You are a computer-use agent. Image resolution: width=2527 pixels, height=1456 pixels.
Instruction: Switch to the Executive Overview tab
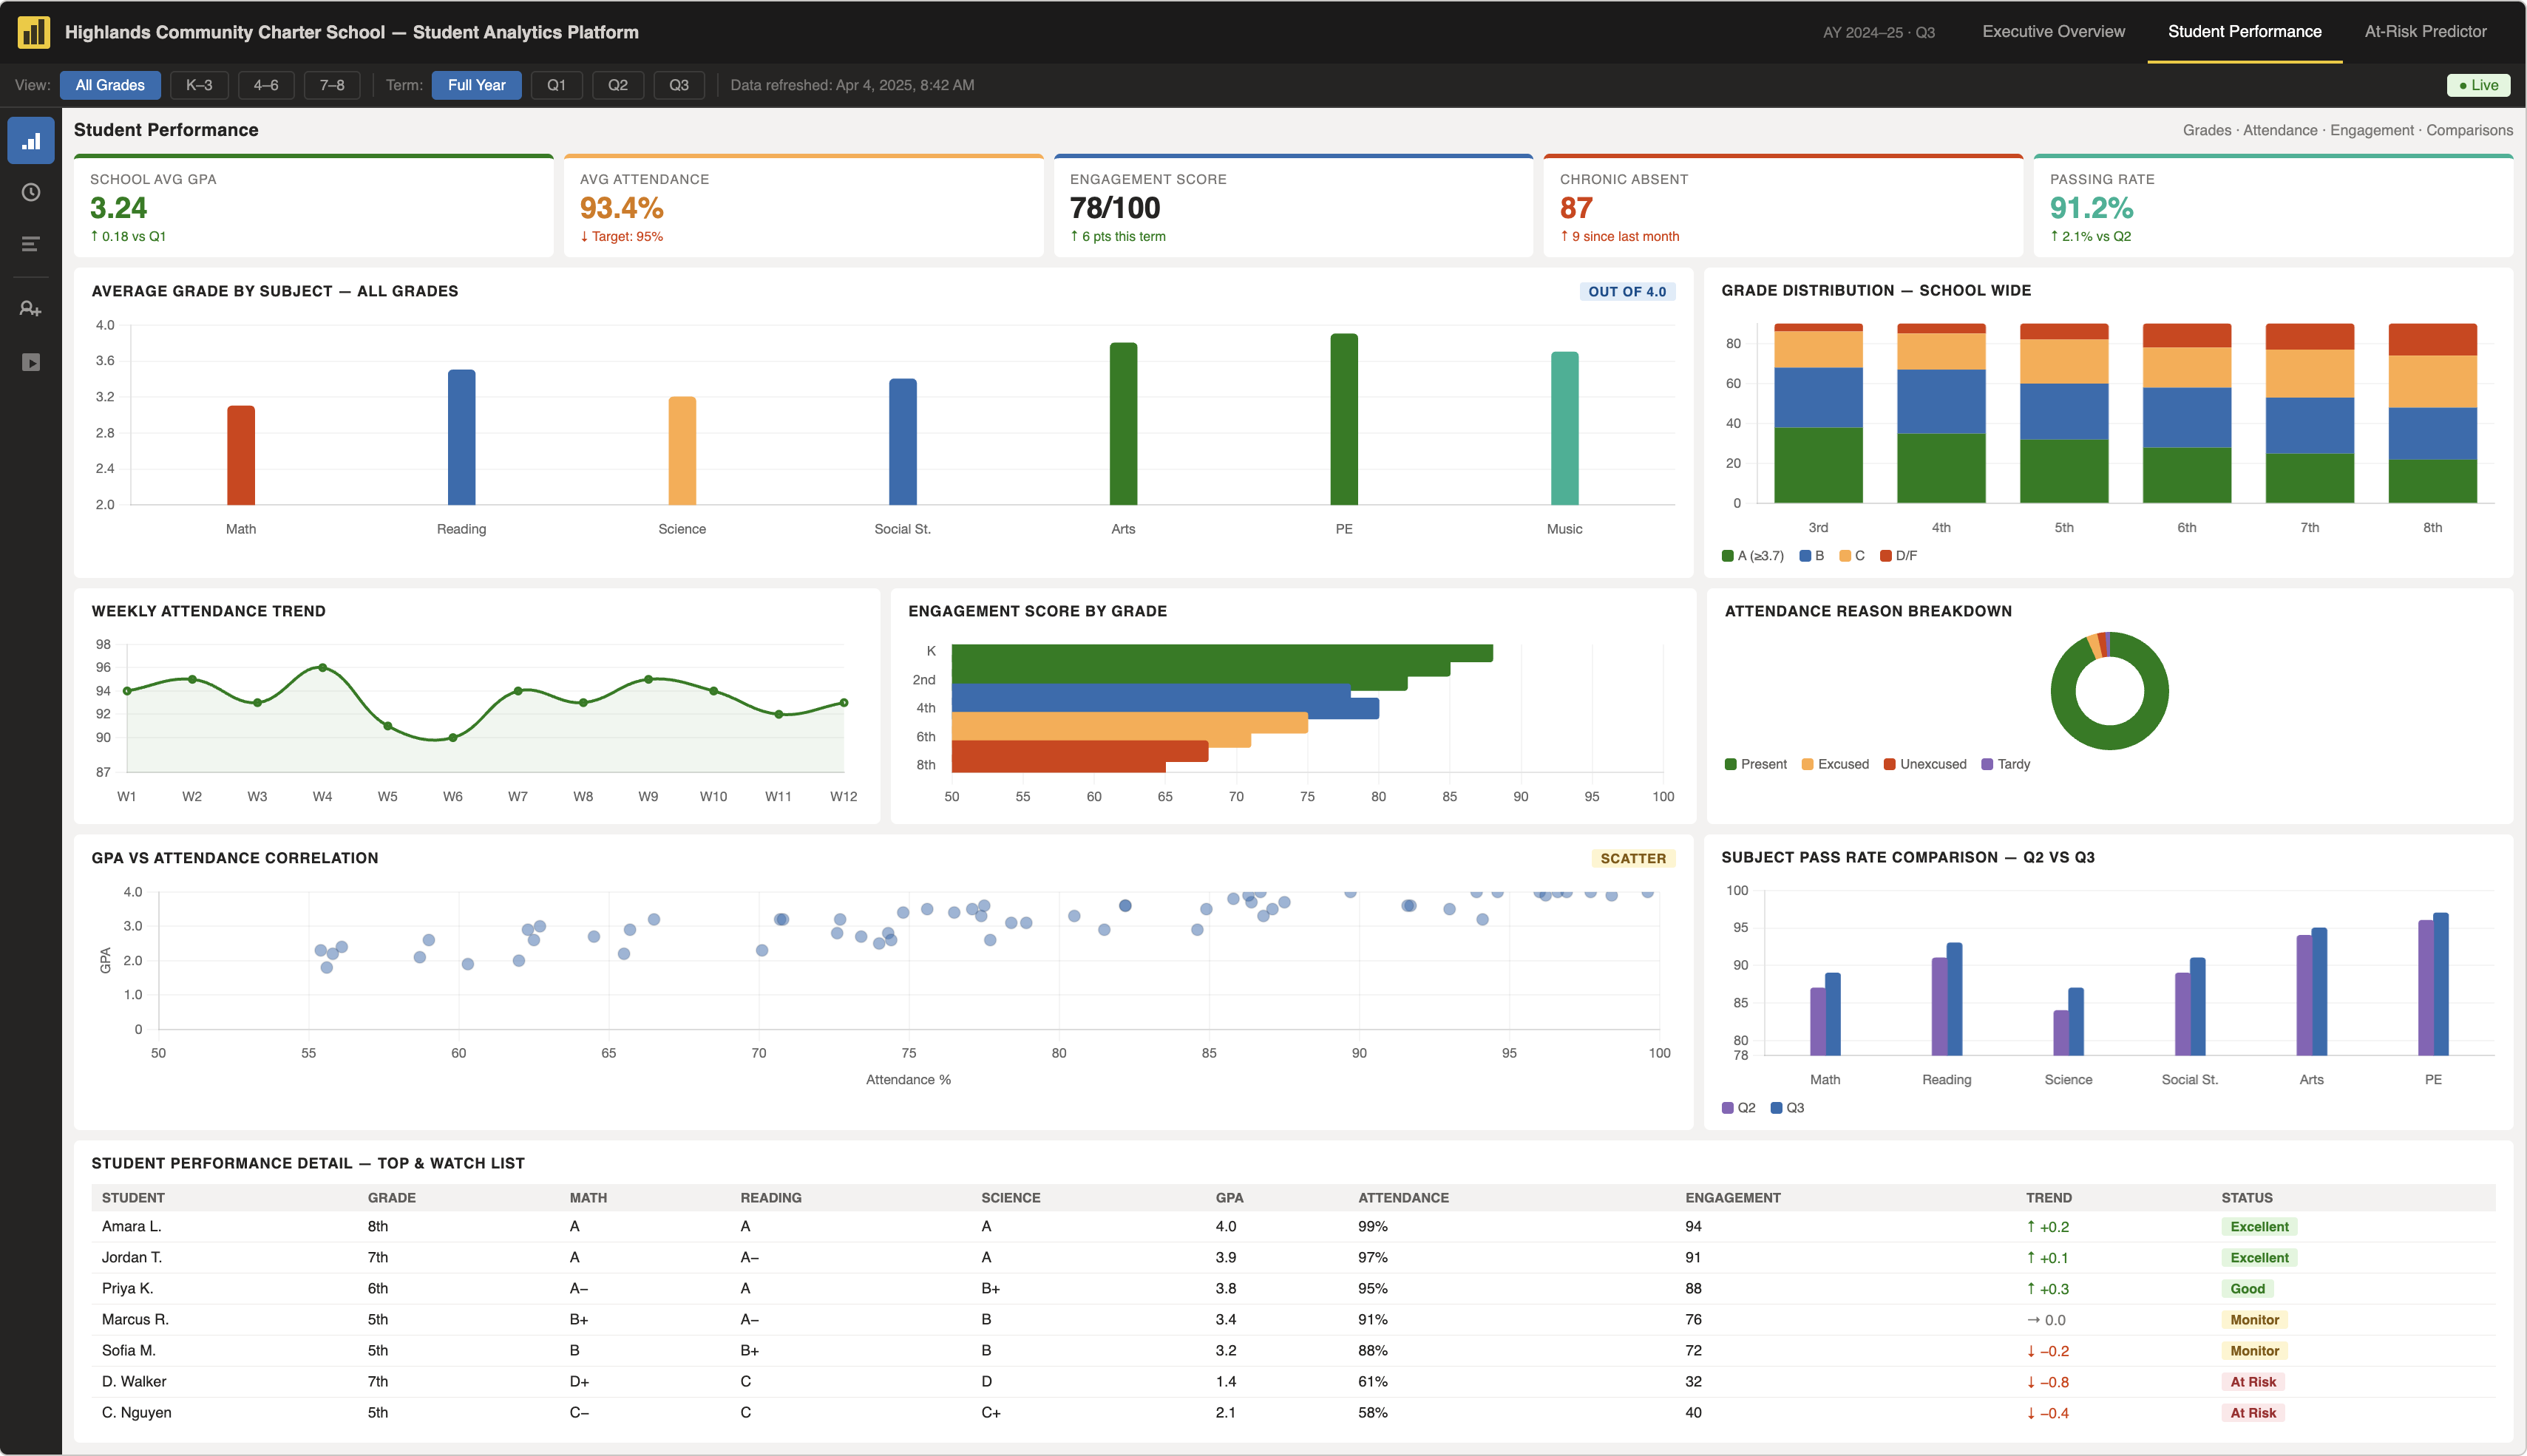tap(2052, 31)
